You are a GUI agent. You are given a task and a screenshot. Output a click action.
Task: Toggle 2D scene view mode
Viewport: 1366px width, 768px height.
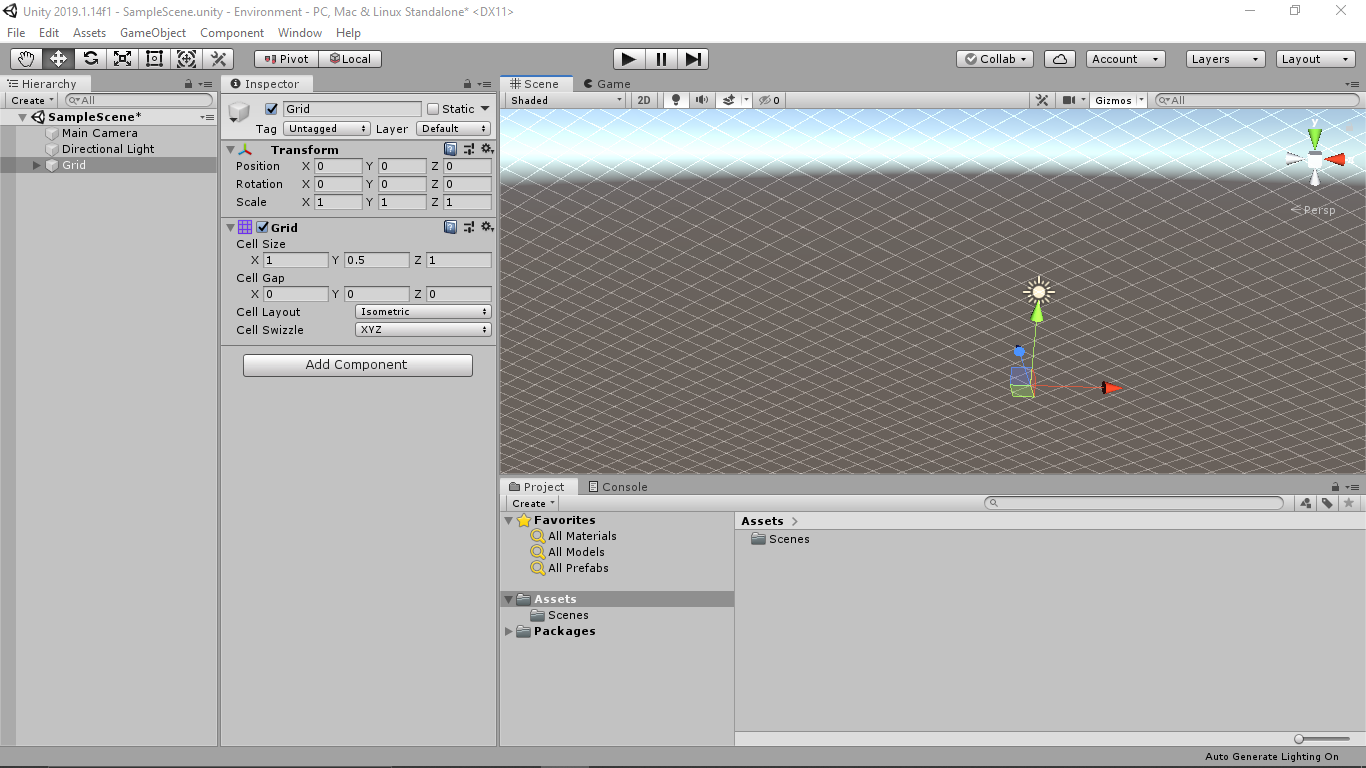[x=644, y=100]
